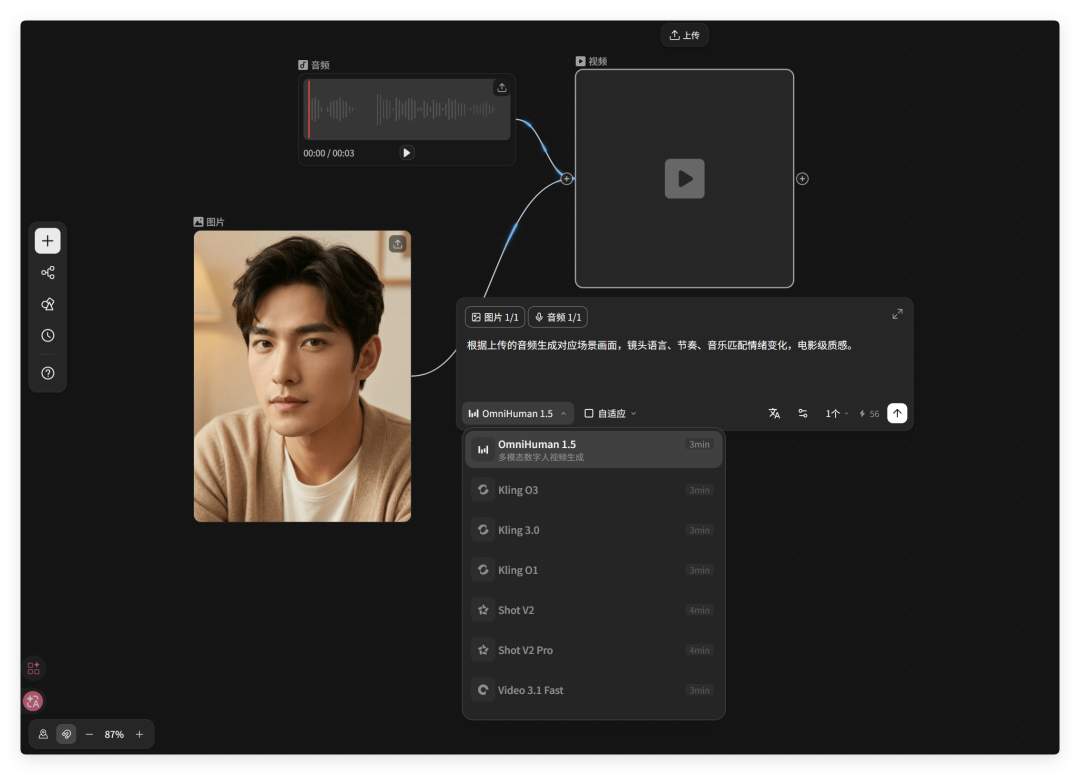Open the parameter settings sliders icon

coord(802,413)
